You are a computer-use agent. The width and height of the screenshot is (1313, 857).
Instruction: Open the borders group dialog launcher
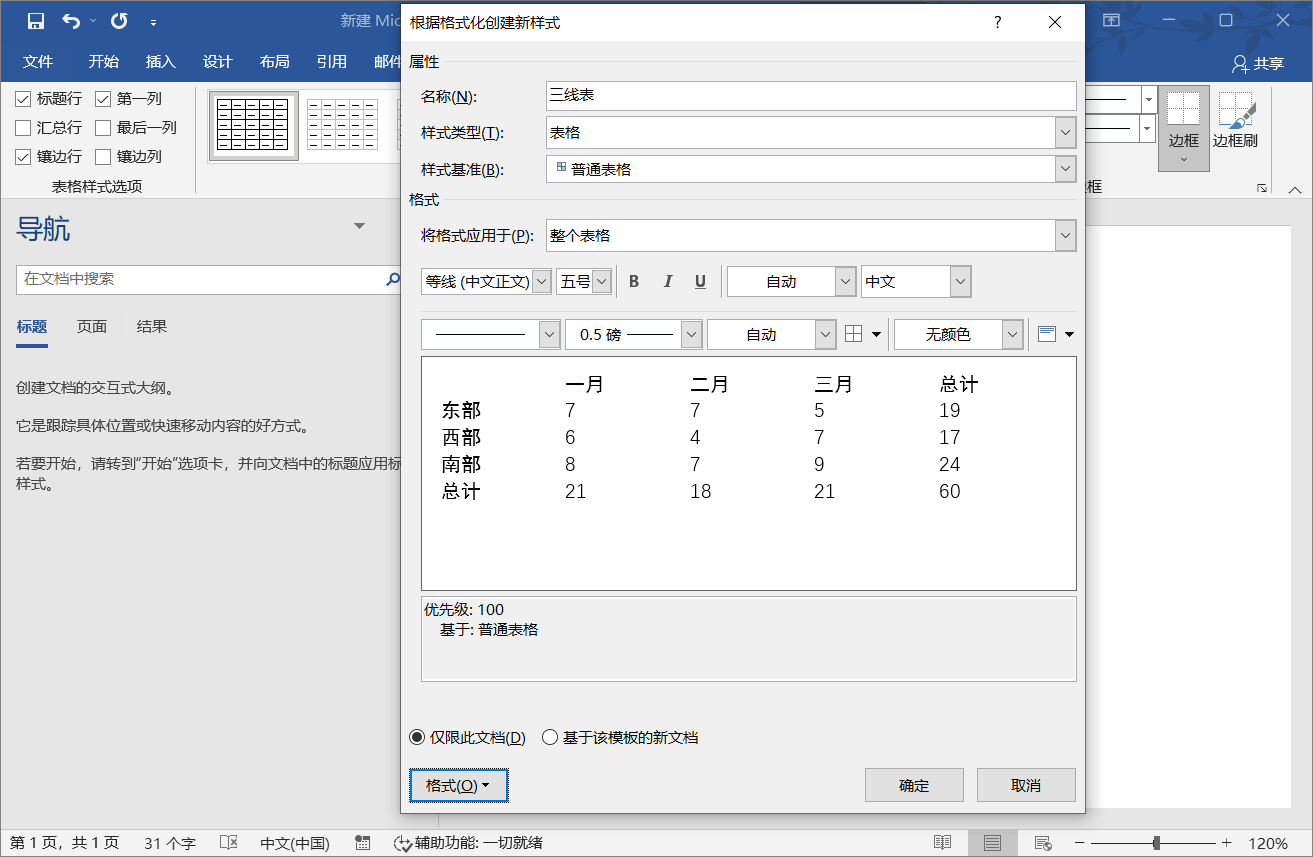pos(1262,188)
